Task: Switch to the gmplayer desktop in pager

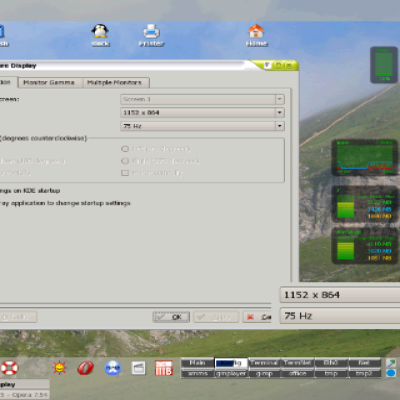Action: click(x=231, y=373)
